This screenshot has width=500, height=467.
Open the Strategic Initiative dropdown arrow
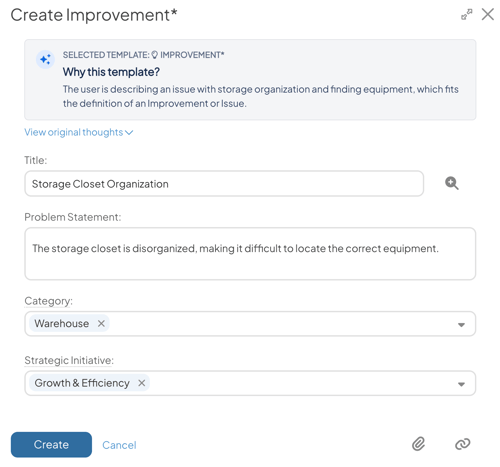[461, 384]
